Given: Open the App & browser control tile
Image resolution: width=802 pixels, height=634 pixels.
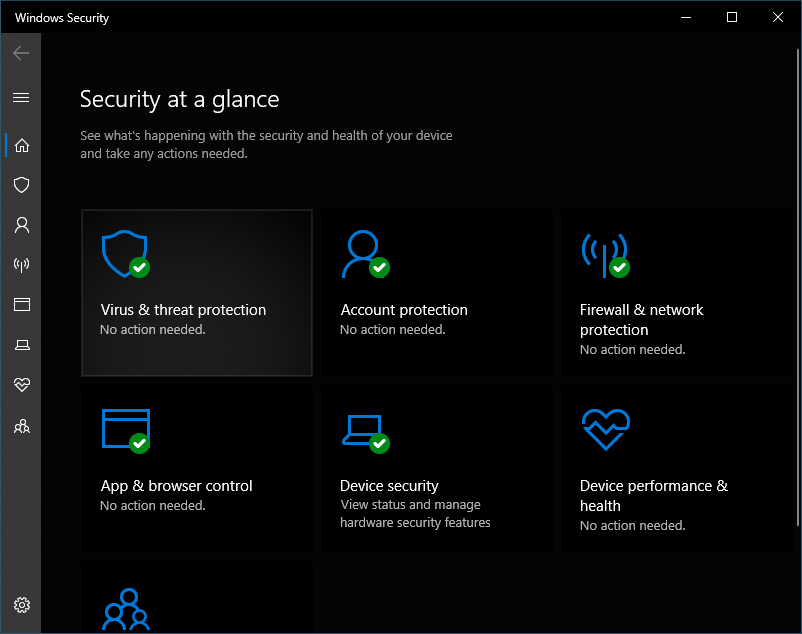Looking at the screenshot, I should [197, 469].
